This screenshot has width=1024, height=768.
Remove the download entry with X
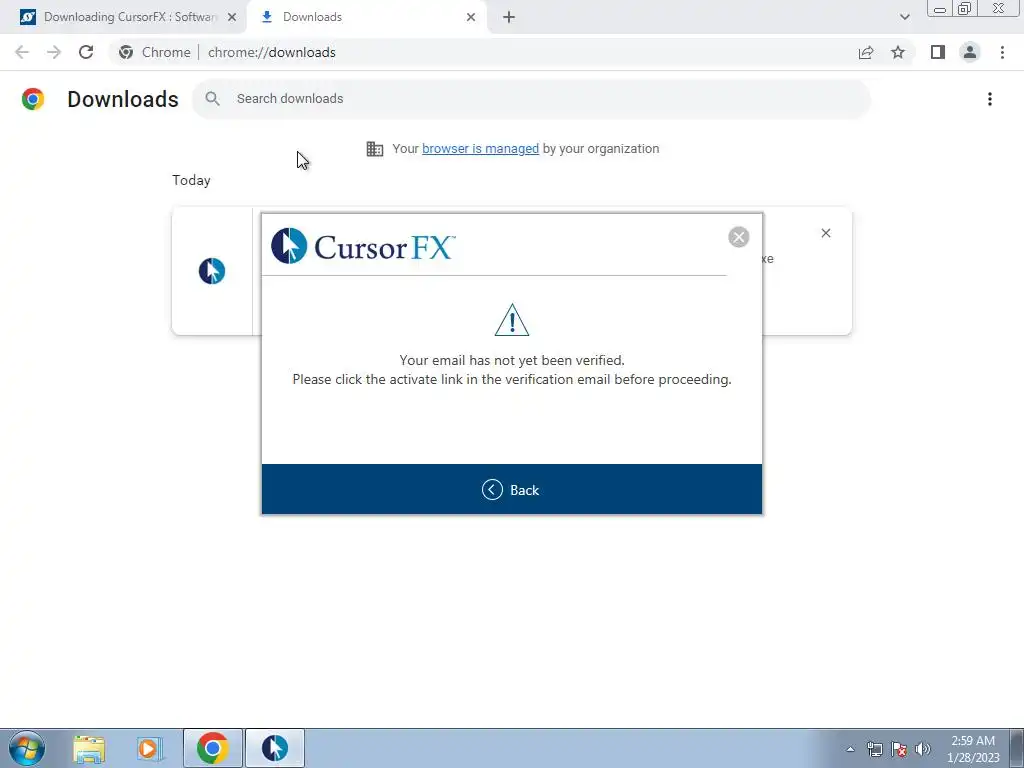825,233
